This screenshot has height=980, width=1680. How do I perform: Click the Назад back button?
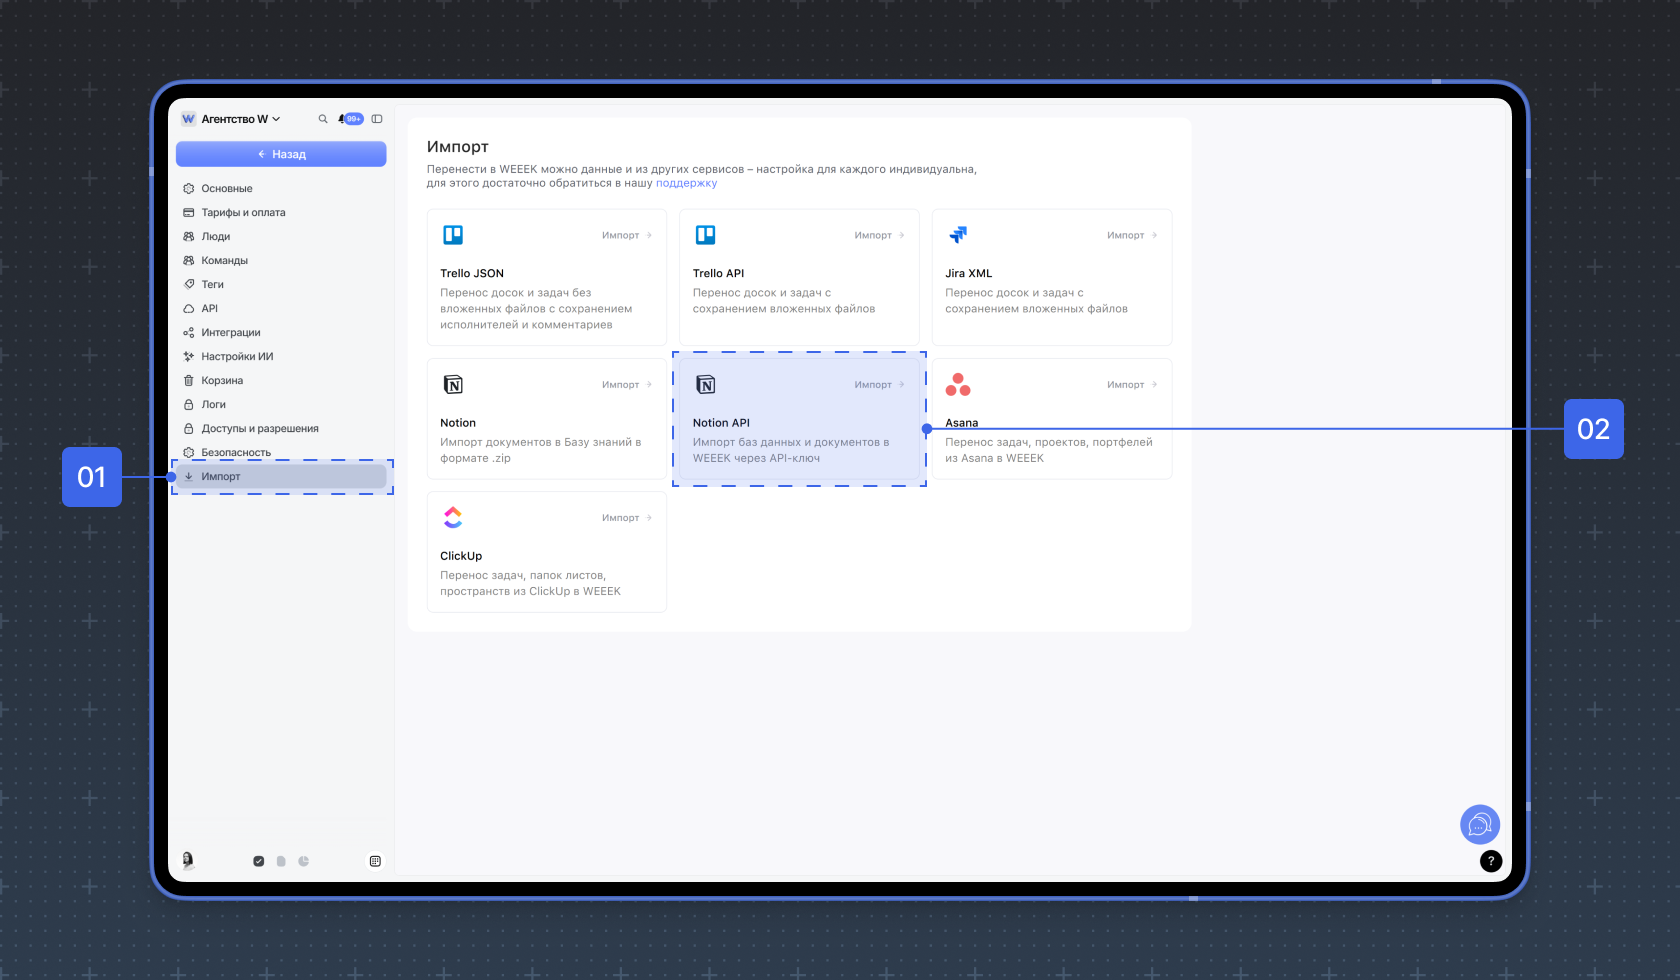[281, 154]
